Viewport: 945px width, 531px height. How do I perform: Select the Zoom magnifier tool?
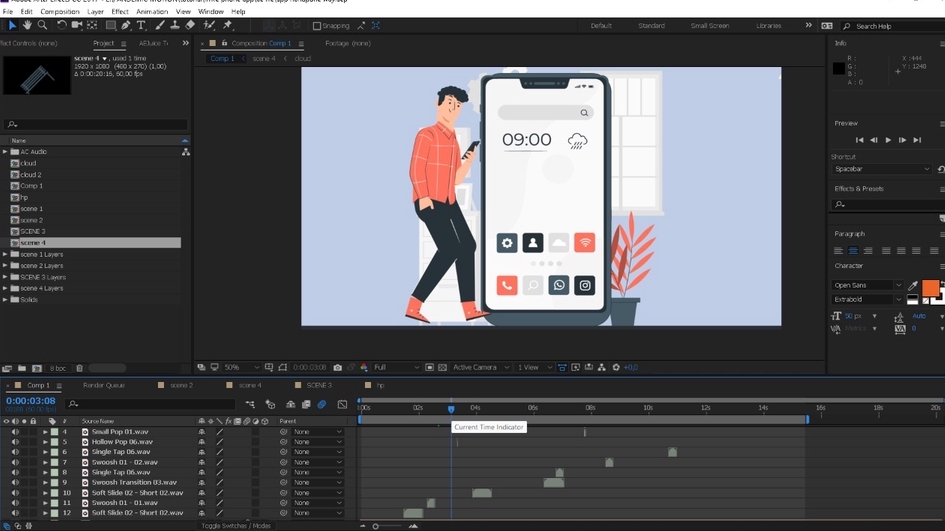pyautogui.click(x=42, y=25)
